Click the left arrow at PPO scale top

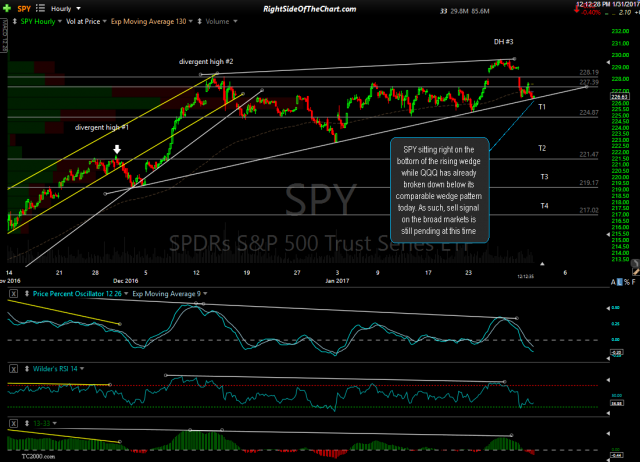(608, 309)
